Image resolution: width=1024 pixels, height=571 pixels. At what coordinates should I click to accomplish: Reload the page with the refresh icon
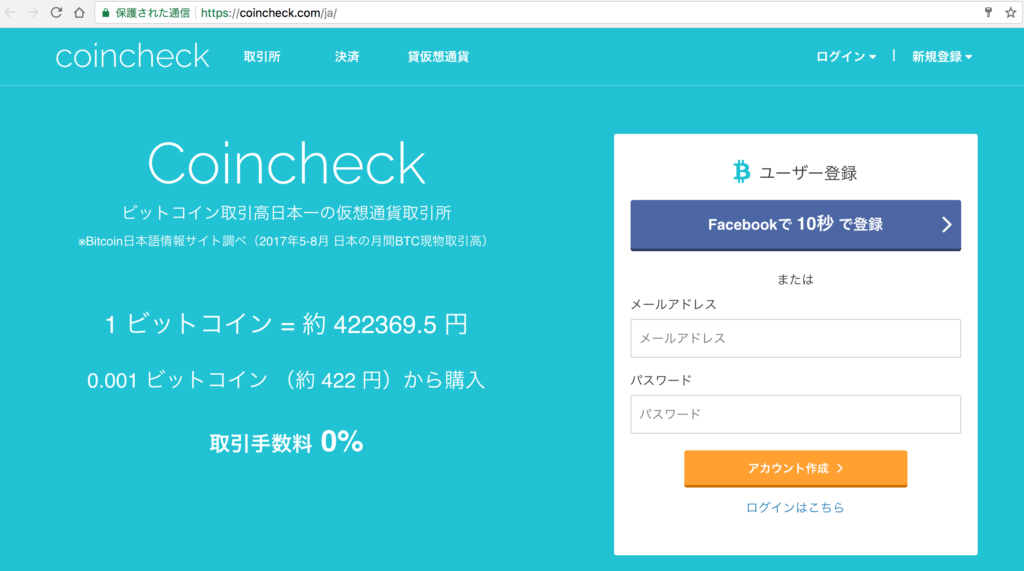click(56, 12)
